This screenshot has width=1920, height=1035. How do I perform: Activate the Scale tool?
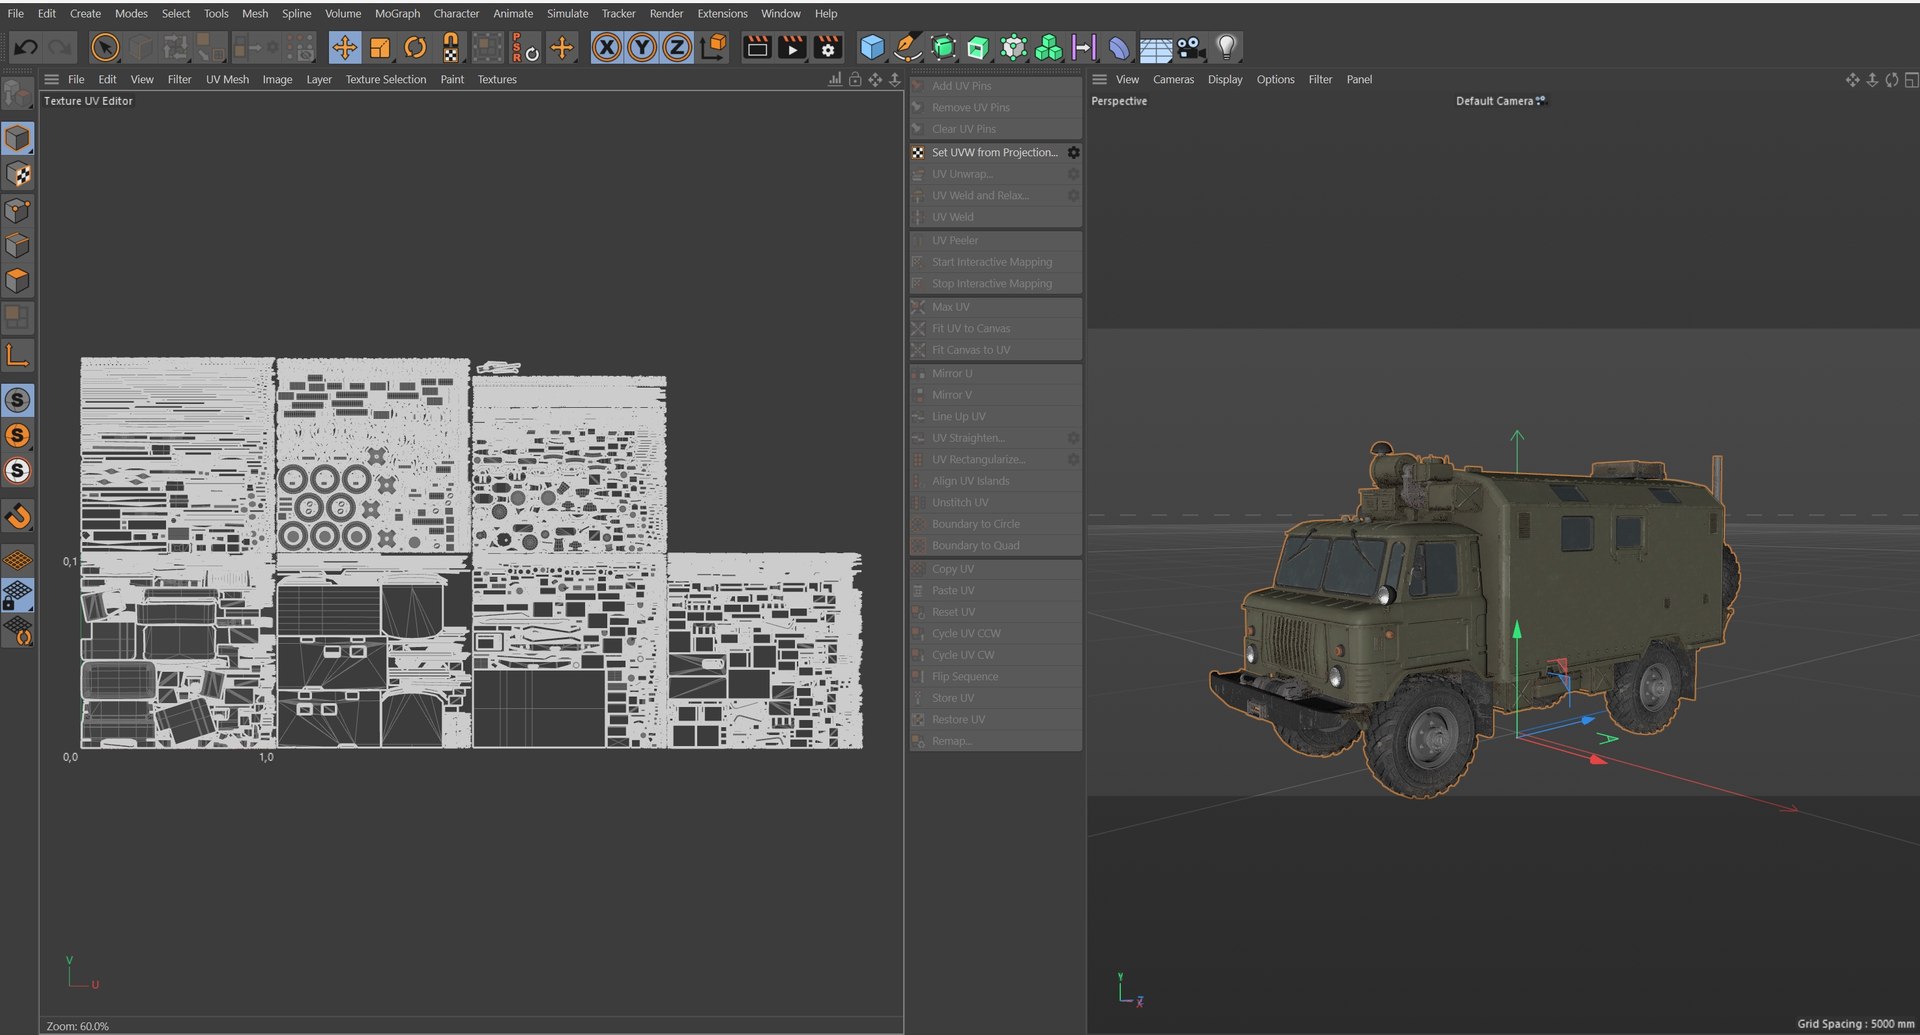pyautogui.click(x=380, y=47)
